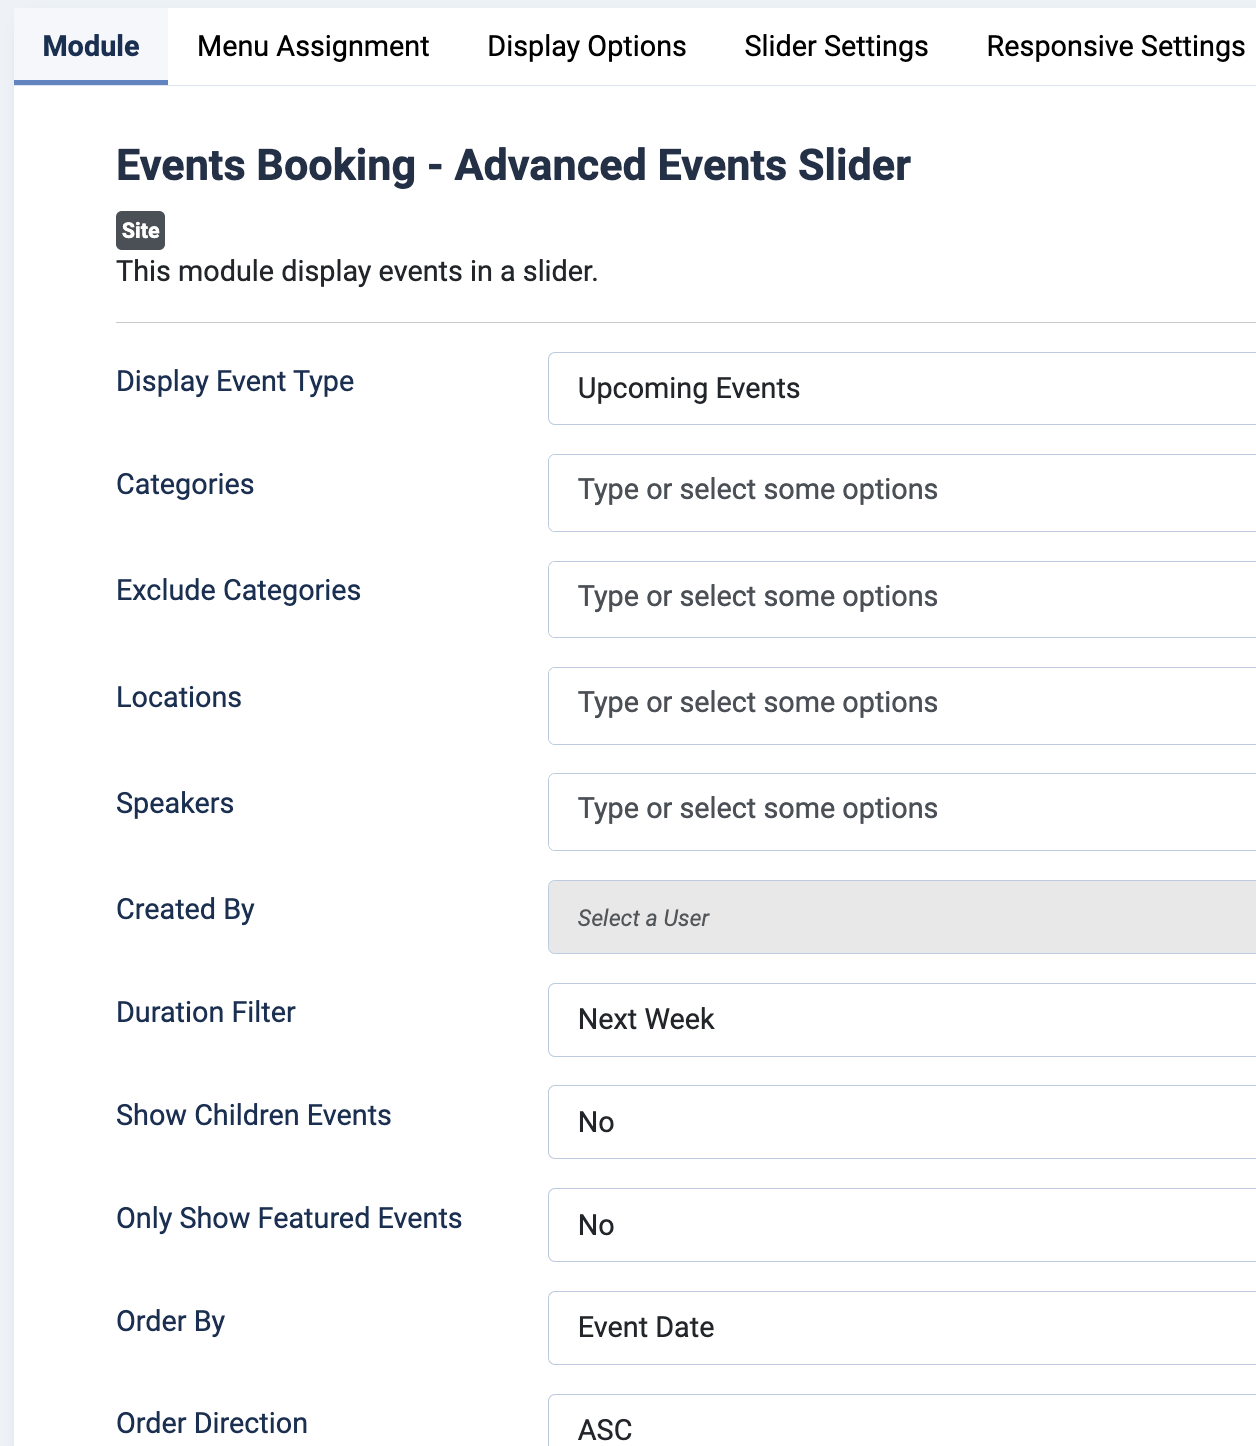Click the Display Event Type label
Viewport: 1256px width, 1446px height.
tap(235, 382)
